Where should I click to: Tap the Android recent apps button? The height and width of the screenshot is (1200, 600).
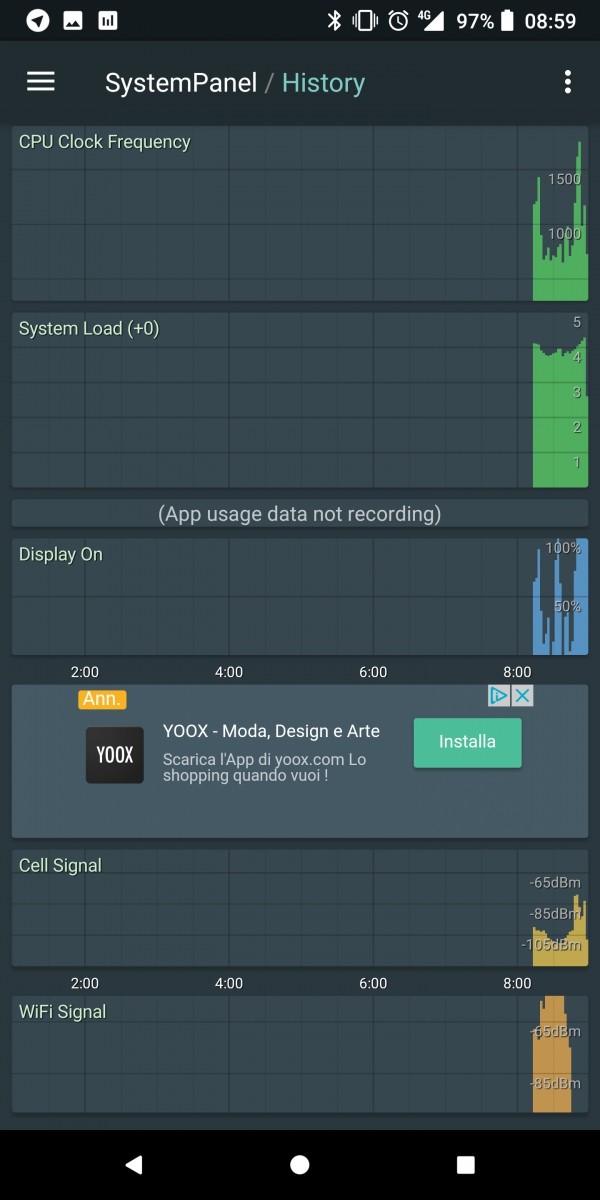click(x=465, y=1164)
